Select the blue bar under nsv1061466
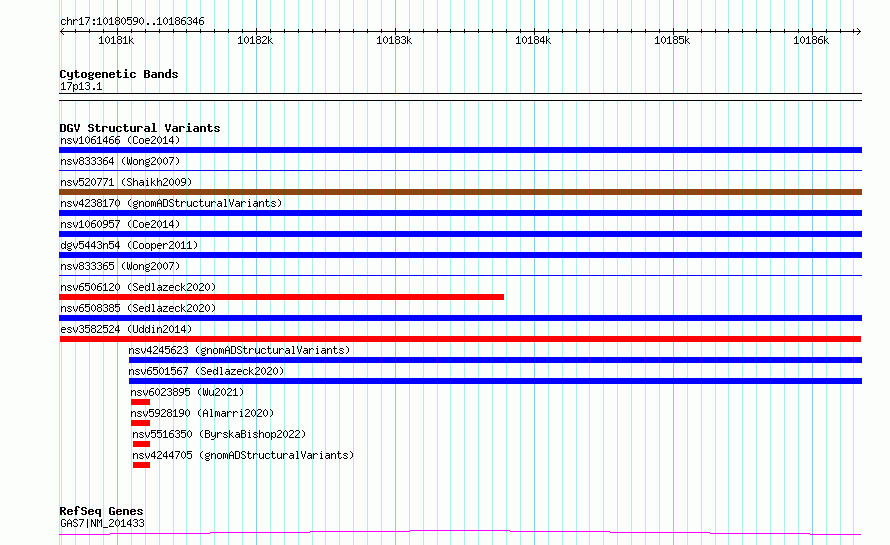The height and width of the screenshot is (545, 890). (460, 150)
